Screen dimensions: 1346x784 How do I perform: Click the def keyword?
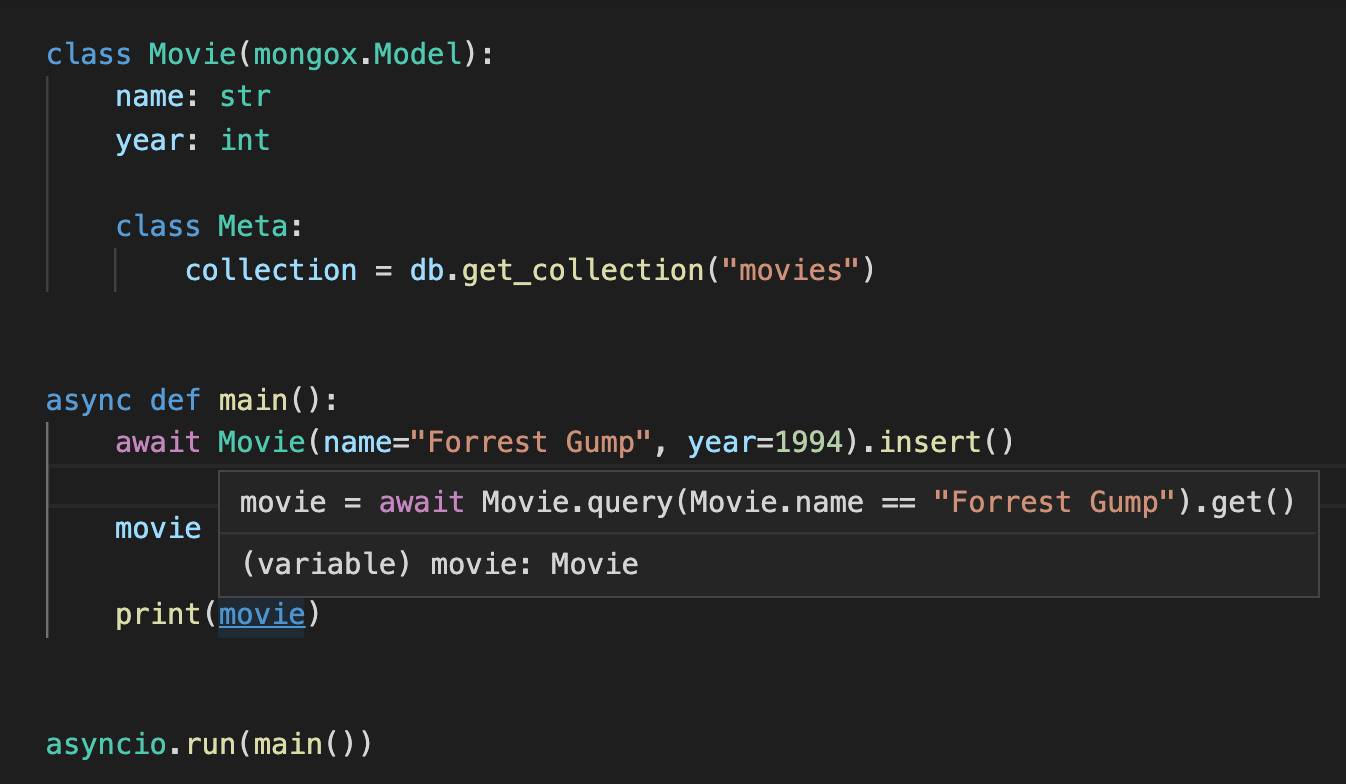click(x=175, y=400)
